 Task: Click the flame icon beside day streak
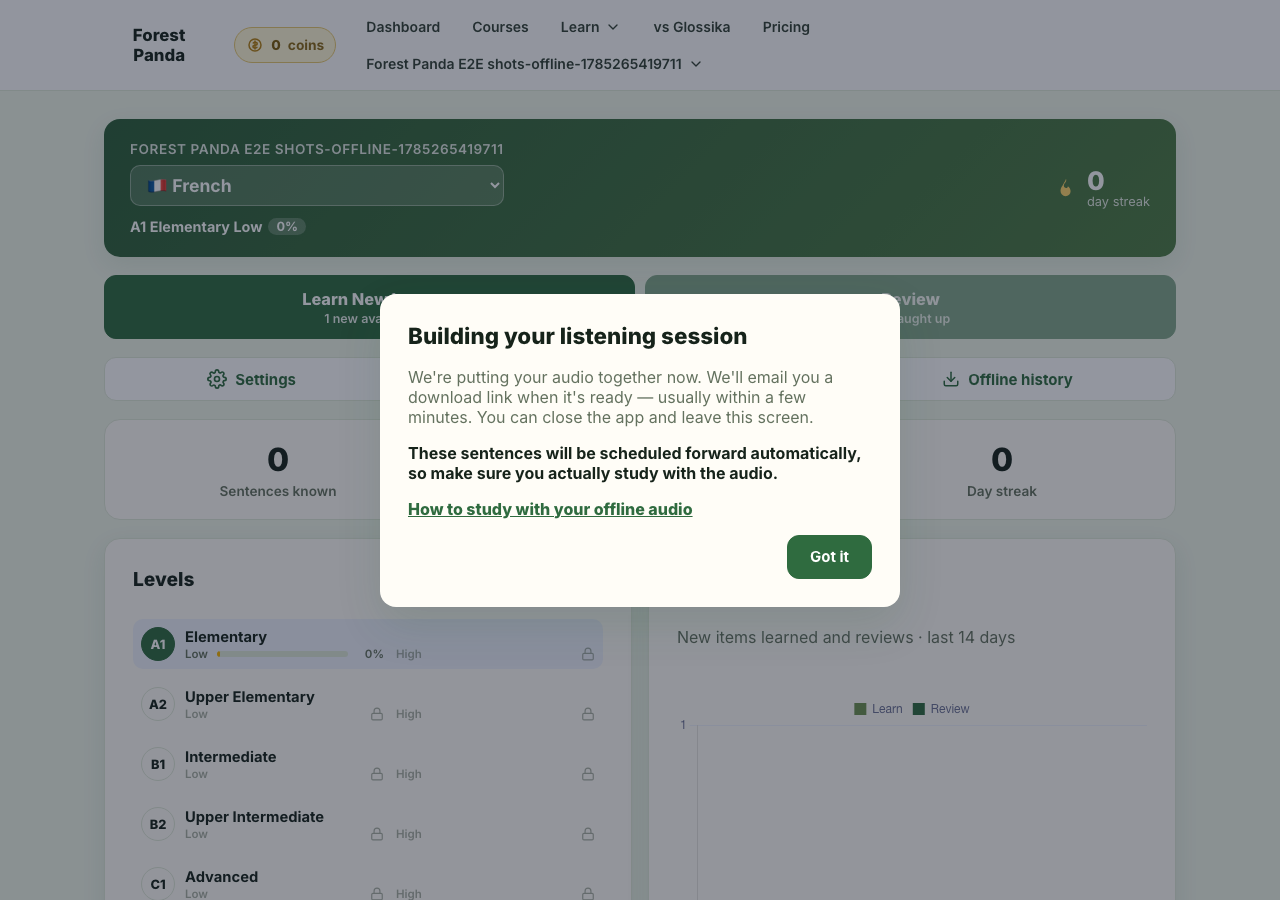(1066, 187)
